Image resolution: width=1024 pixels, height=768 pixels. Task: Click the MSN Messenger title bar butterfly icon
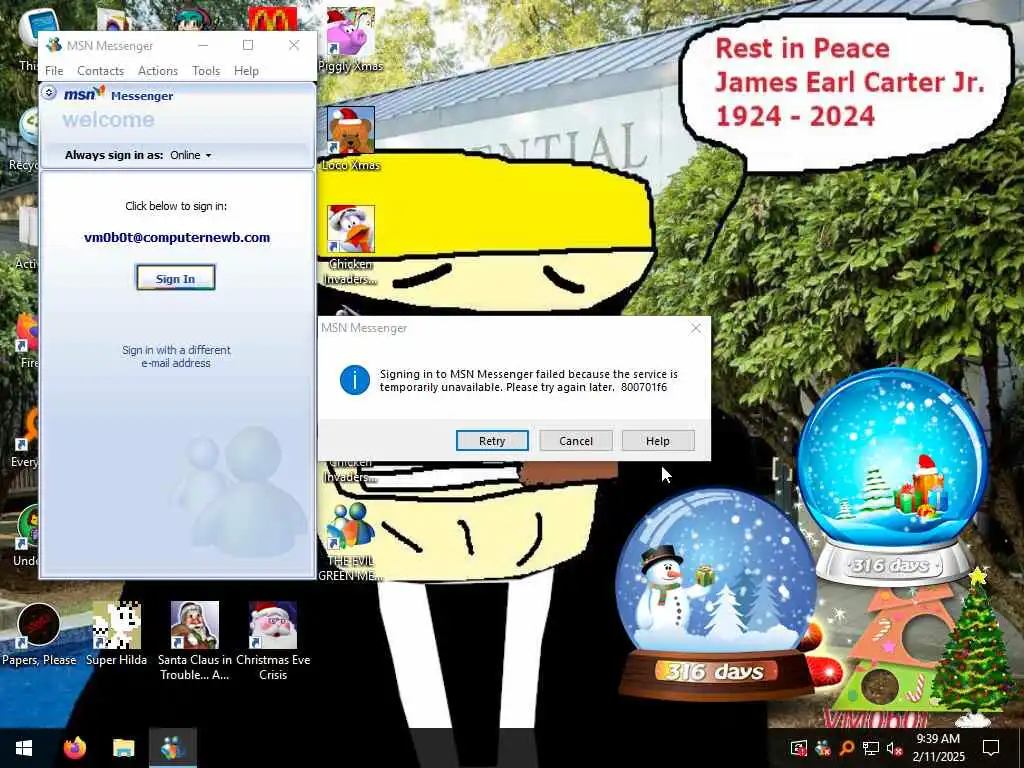tap(54, 45)
